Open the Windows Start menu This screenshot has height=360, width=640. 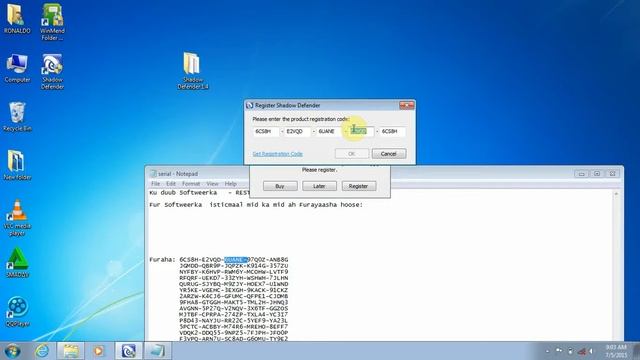point(12,351)
